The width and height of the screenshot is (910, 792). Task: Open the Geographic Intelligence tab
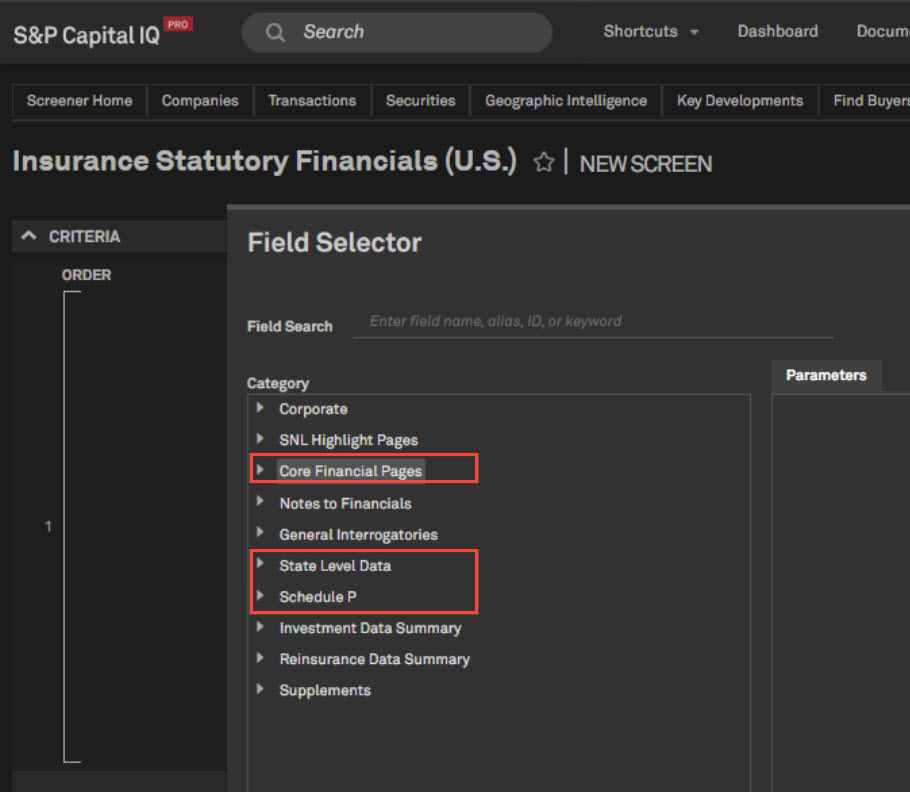coord(566,101)
